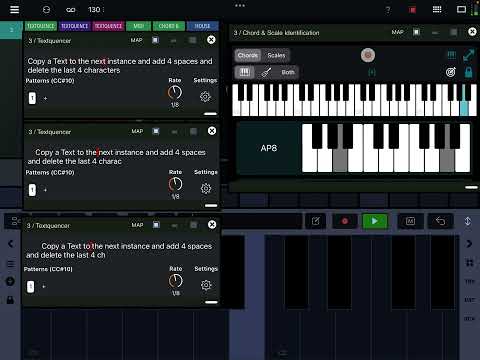Tap the three dots at top center
The height and width of the screenshot is (360, 480).
pos(240,5)
